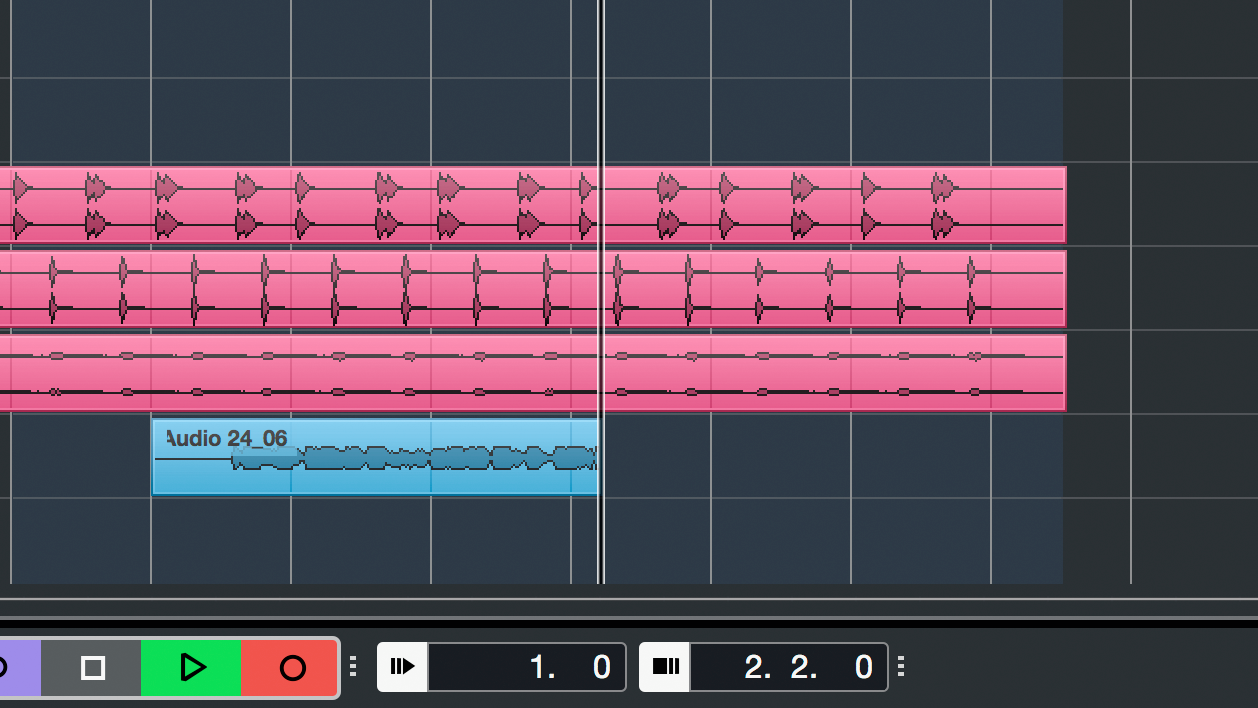The height and width of the screenshot is (708, 1258).
Task: Click the white project cursor line
Action: tap(601, 292)
